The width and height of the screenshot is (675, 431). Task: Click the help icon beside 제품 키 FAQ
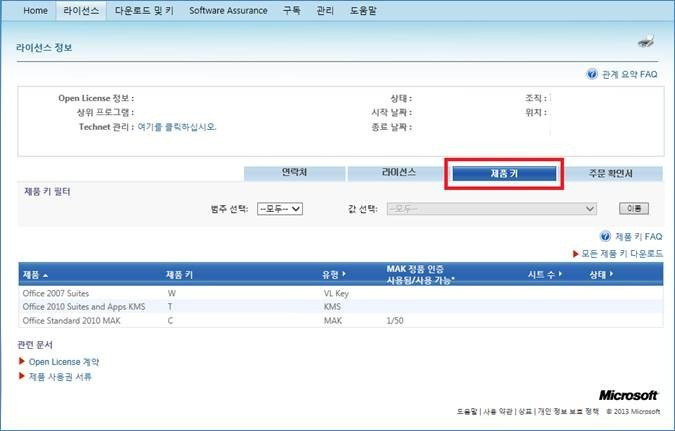point(605,236)
